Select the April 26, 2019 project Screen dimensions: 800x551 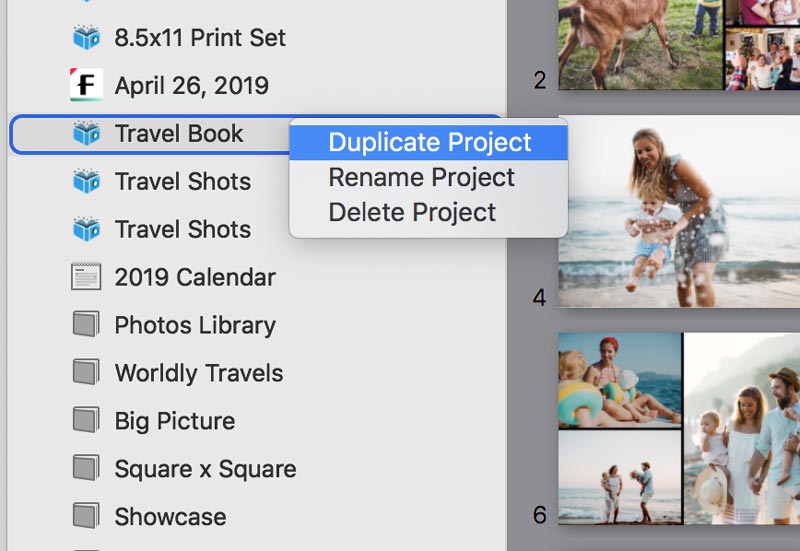[191, 85]
